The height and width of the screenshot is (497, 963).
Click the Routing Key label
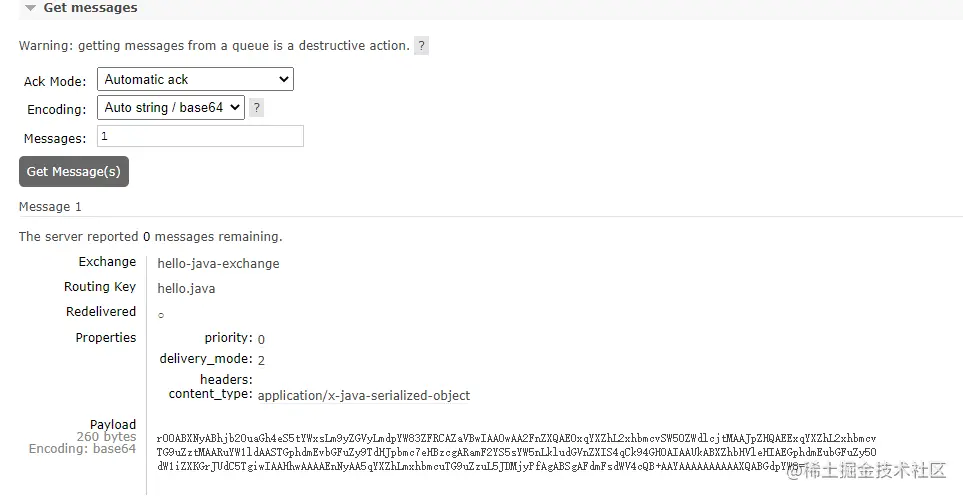[x=99, y=287]
